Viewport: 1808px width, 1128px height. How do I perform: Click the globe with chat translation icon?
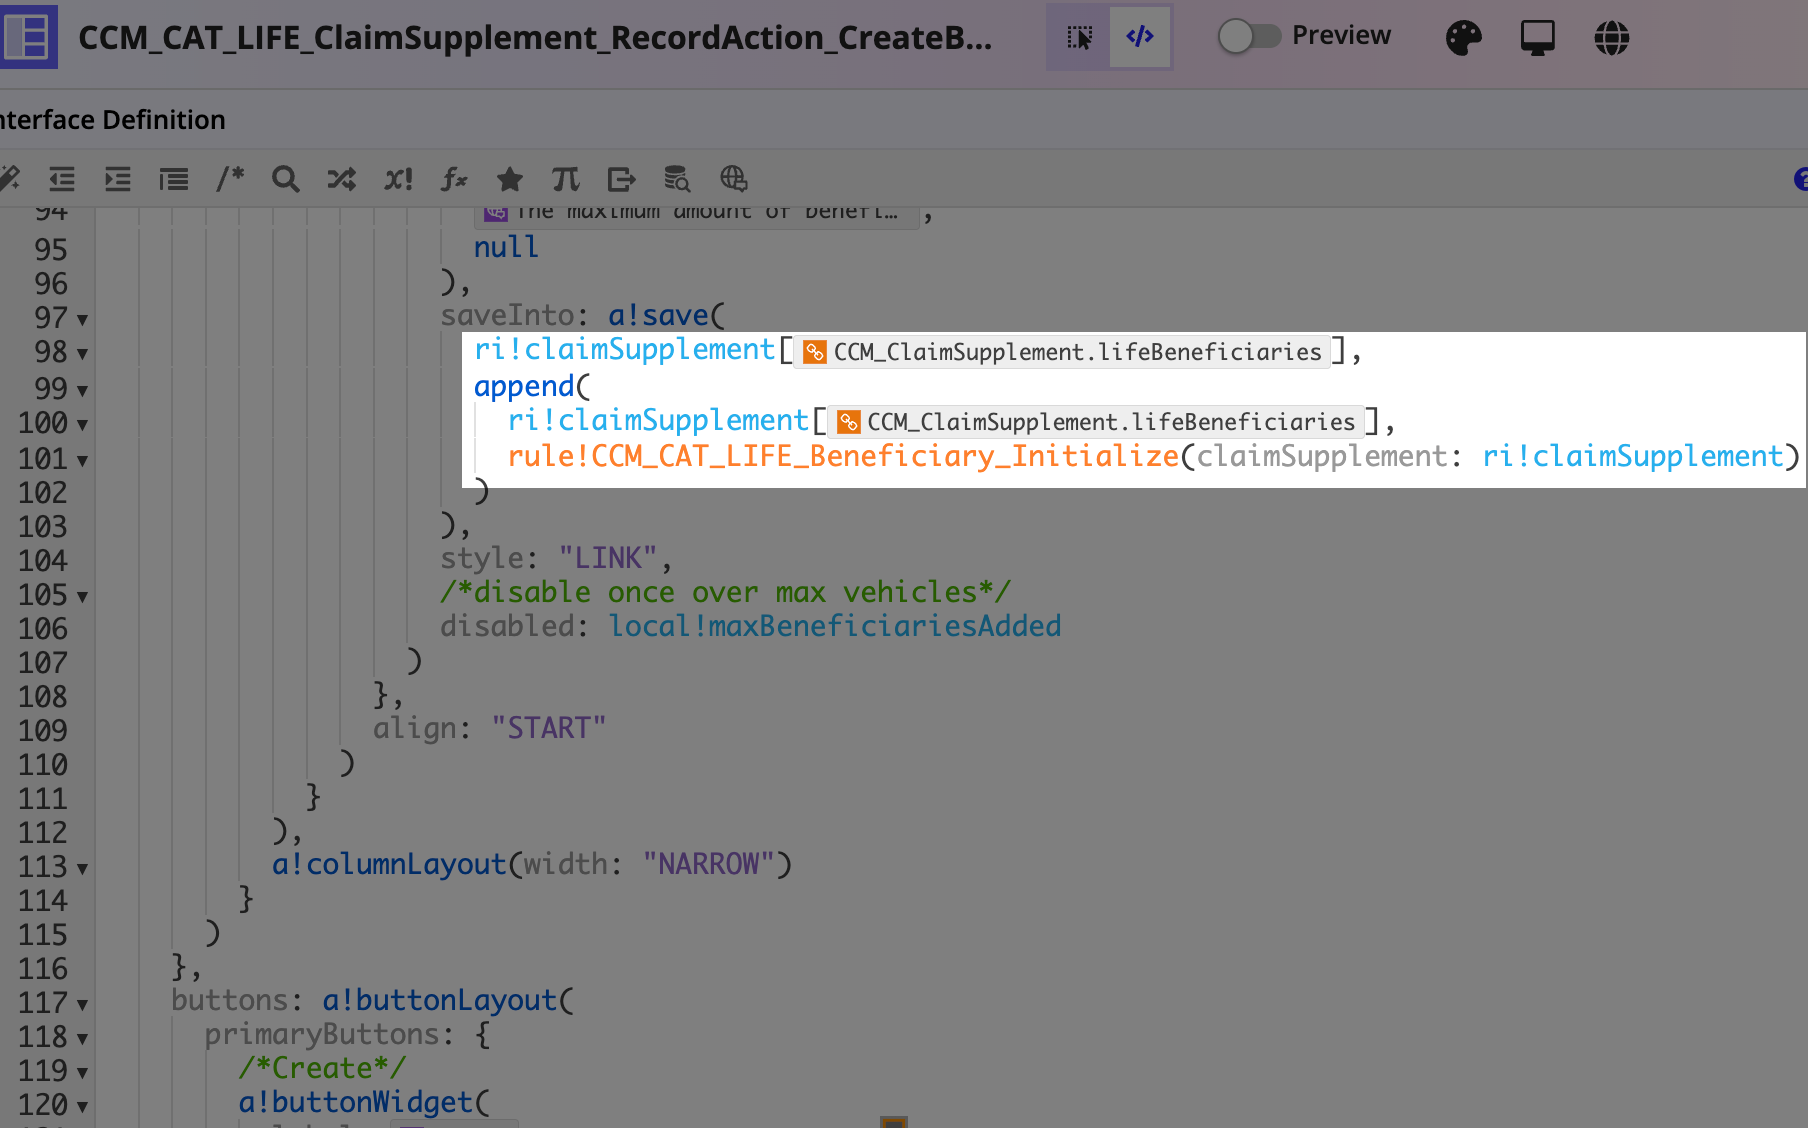pyautogui.click(x=733, y=179)
